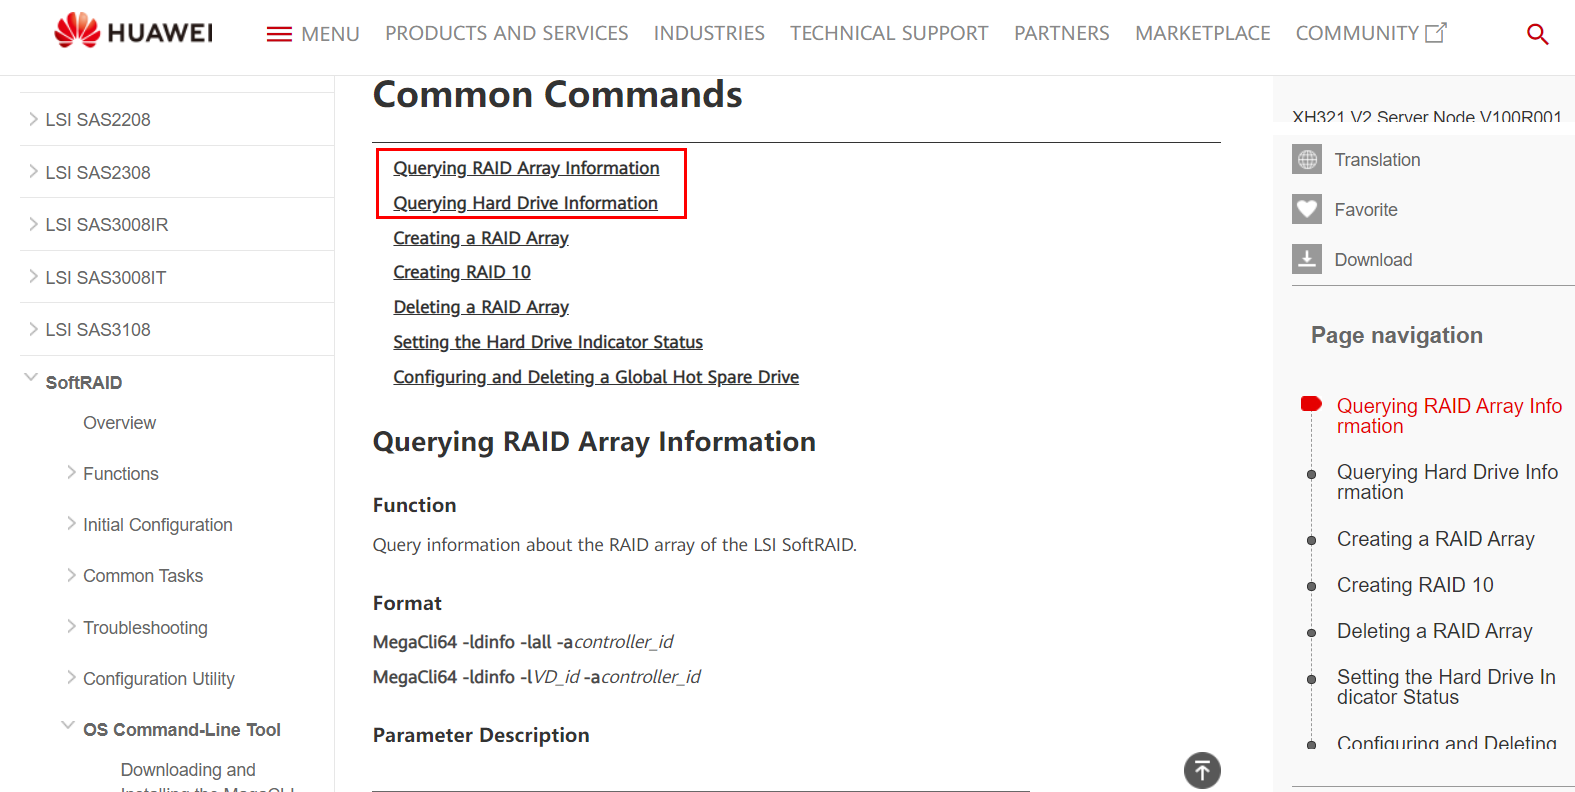This screenshot has height=792, width=1575.
Task: Select Overview in SoftRAID sidebar
Action: tap(120, 423)
